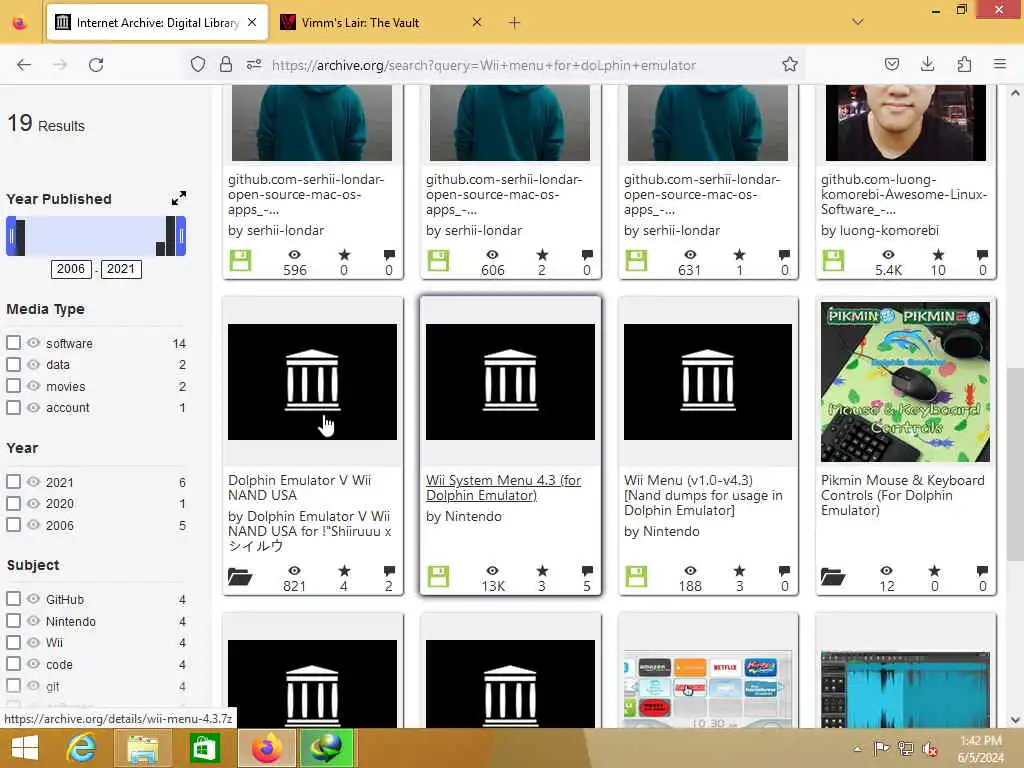Check the 2021 year filter

(13, 482)
